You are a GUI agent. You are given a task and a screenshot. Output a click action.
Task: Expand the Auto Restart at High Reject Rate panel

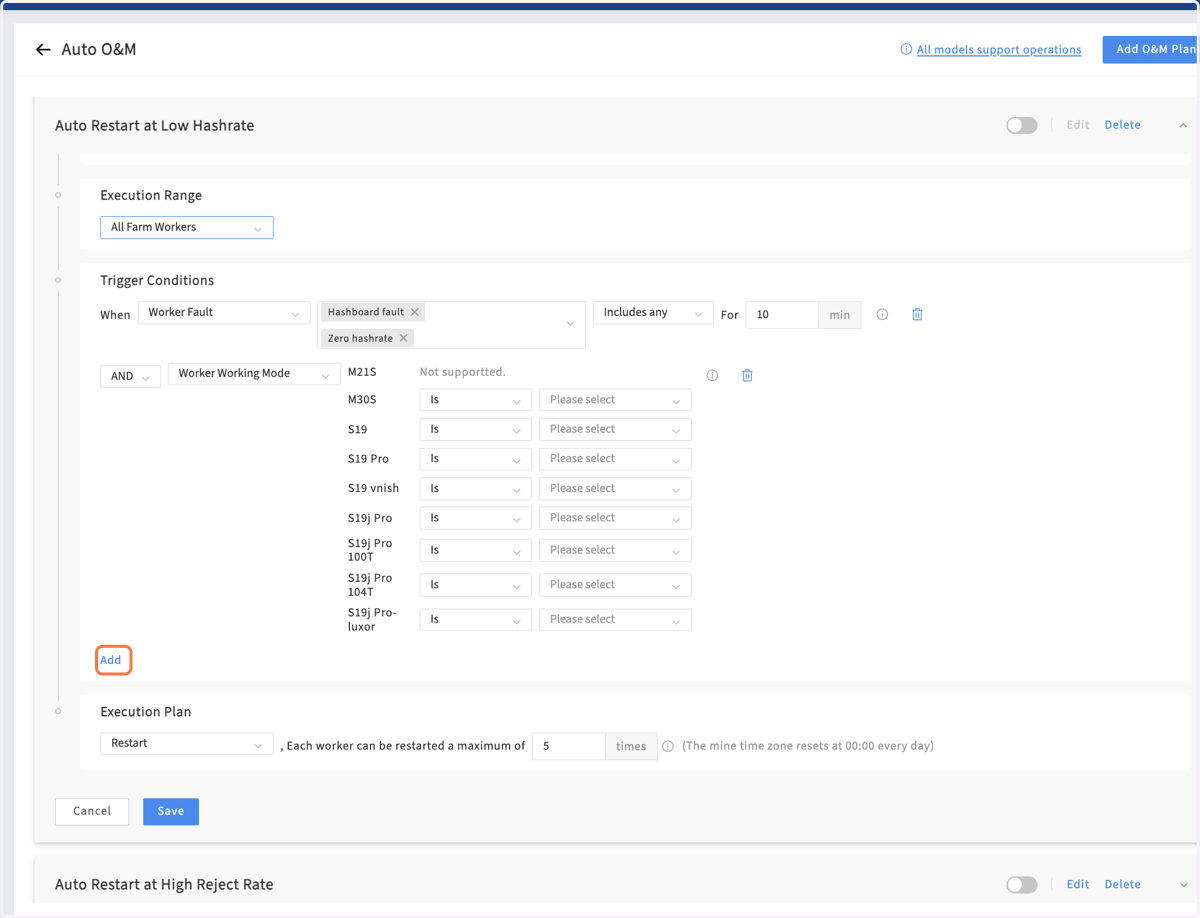pos(1183,885)
